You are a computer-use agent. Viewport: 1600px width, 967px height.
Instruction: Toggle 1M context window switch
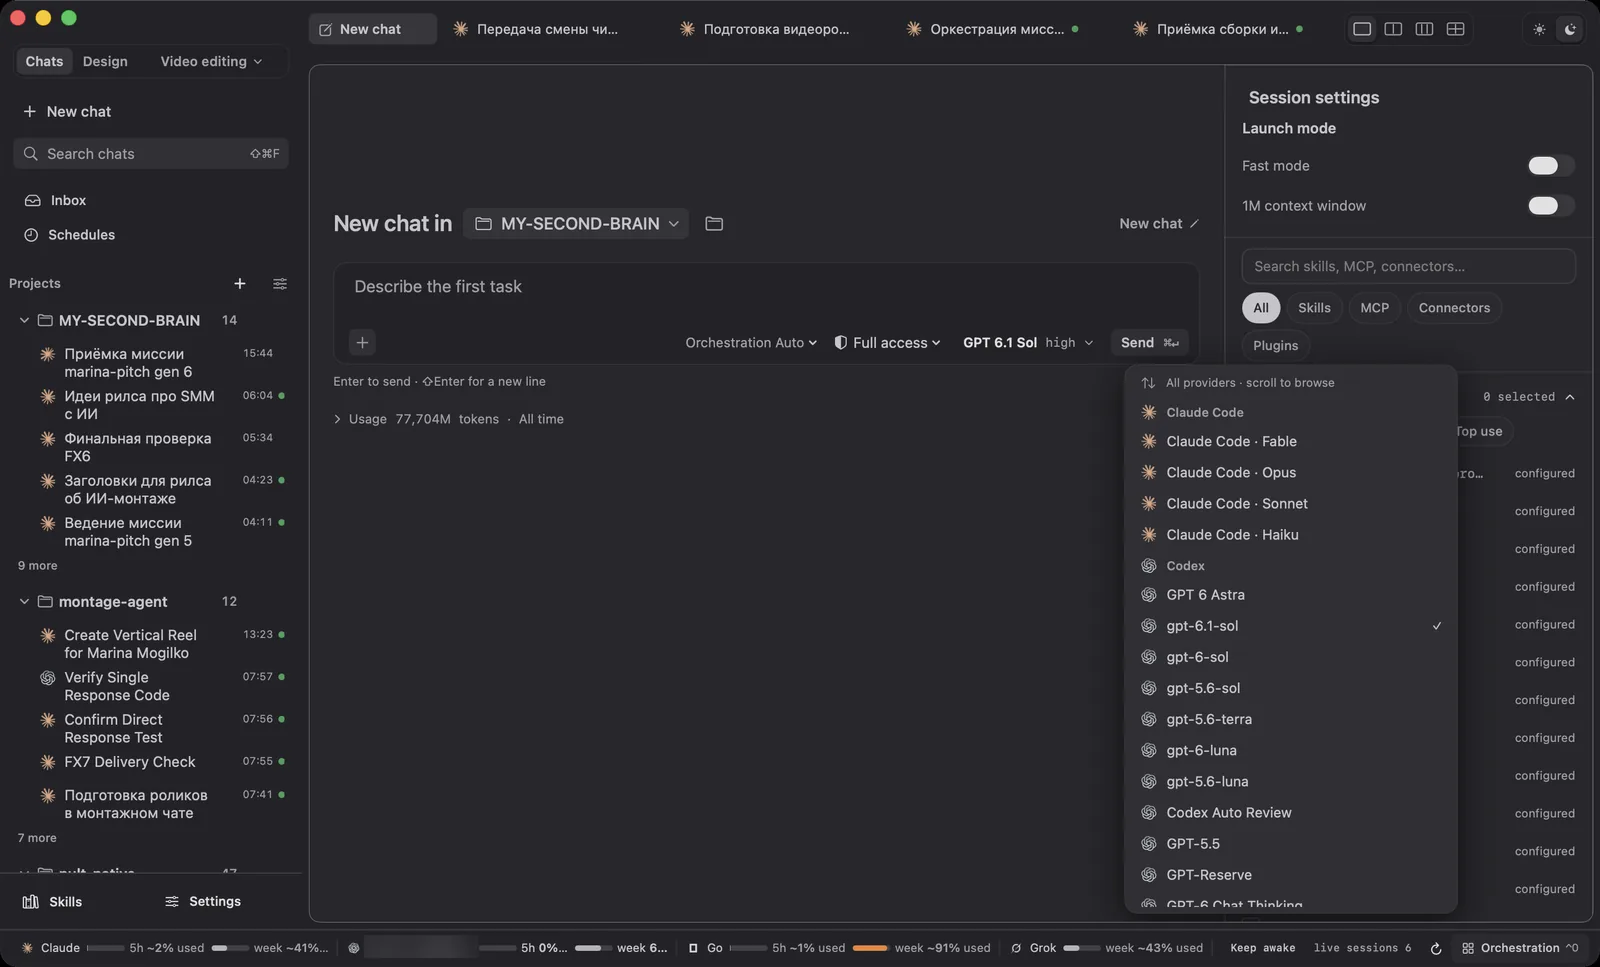pyautogui.click(x=1550, y=206)
